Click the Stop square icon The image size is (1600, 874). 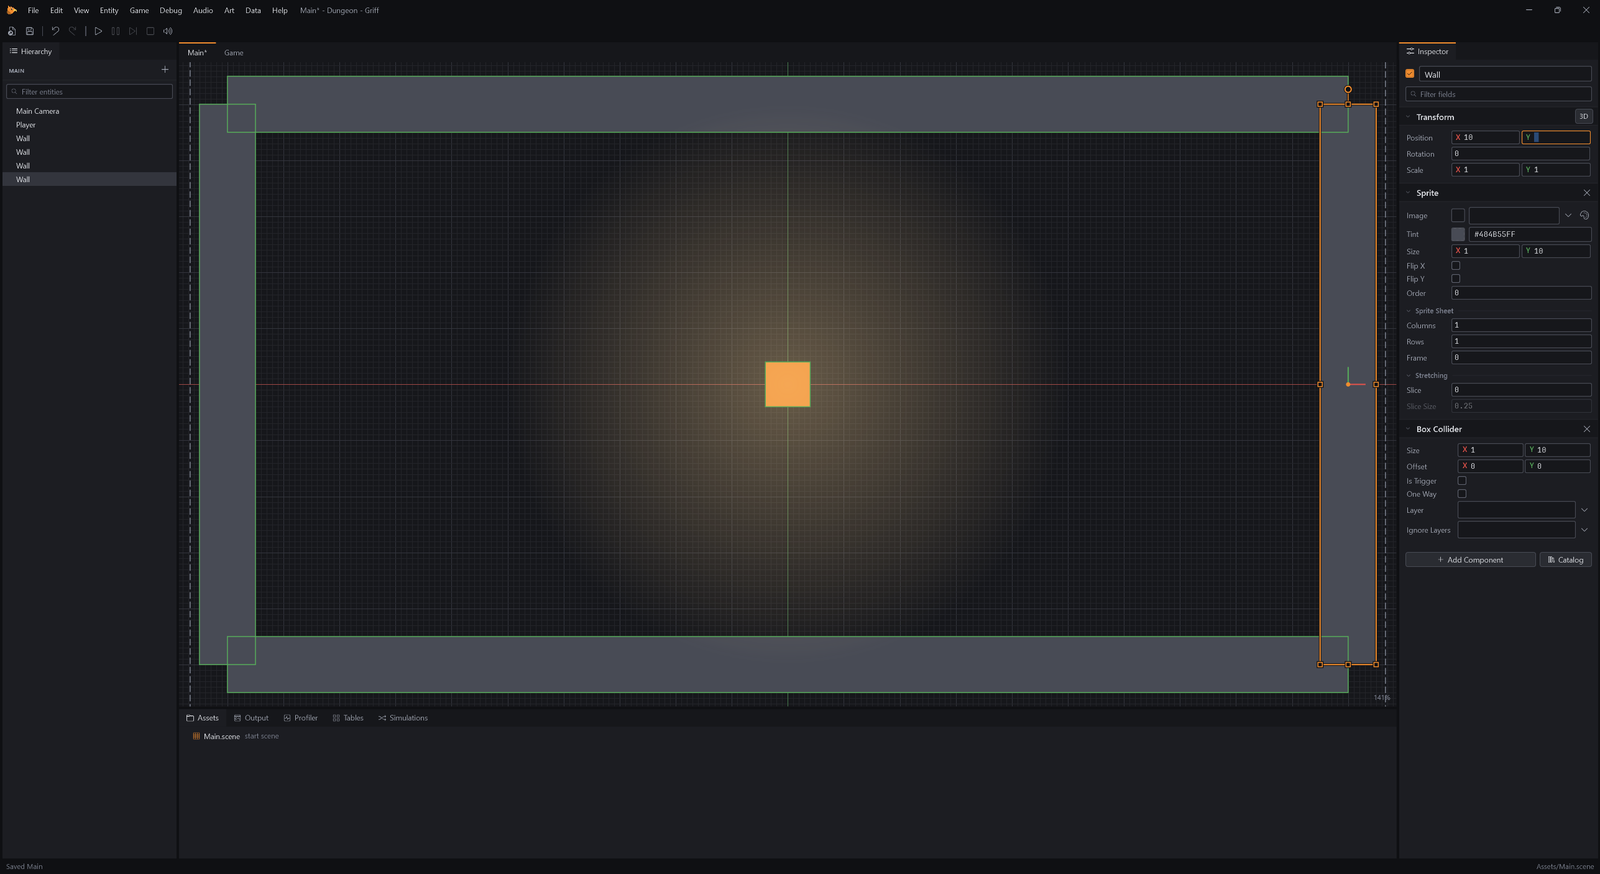click(x=150, y=31)
